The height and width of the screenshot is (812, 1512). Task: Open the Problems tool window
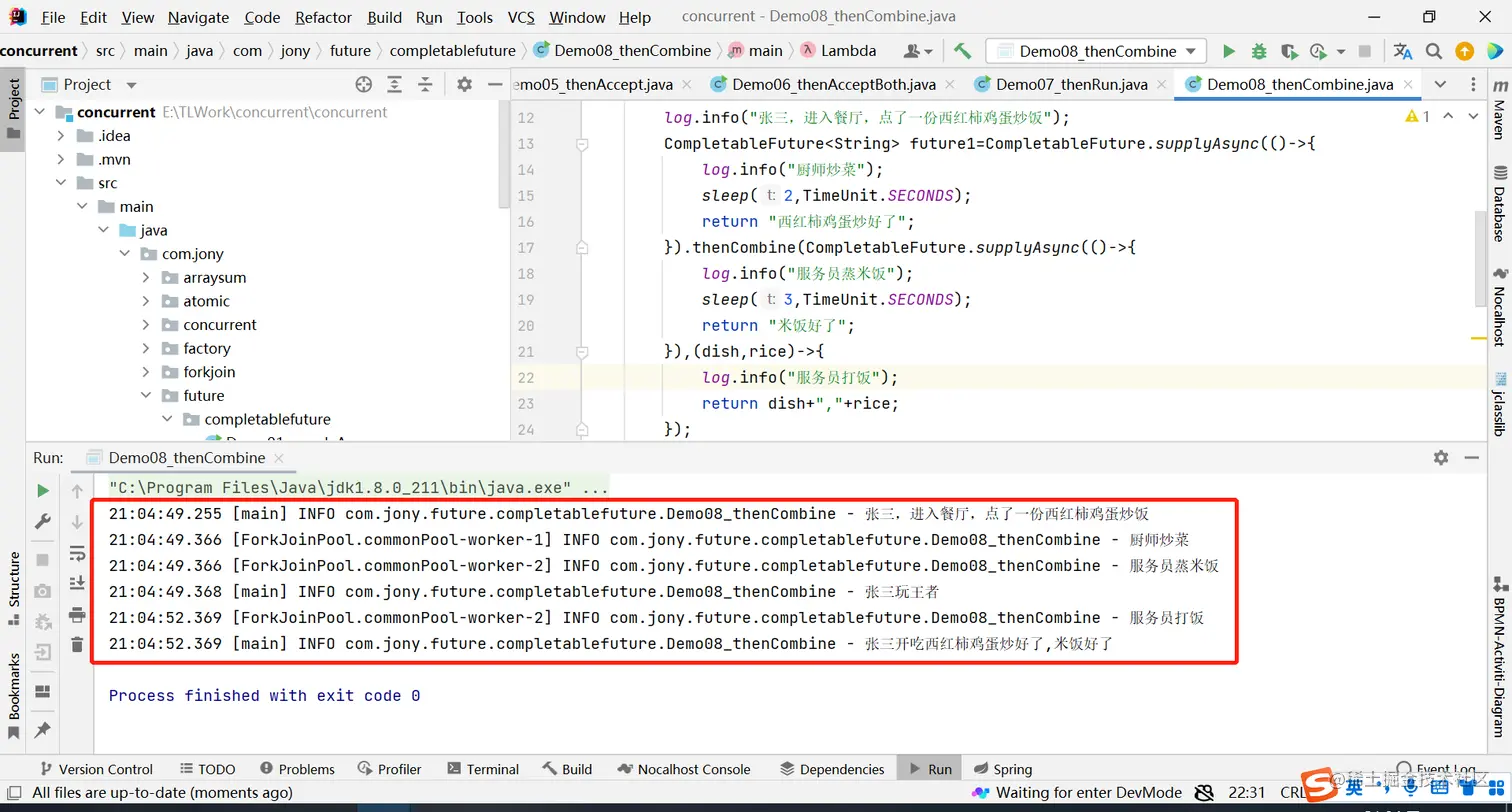coord(297,769)
